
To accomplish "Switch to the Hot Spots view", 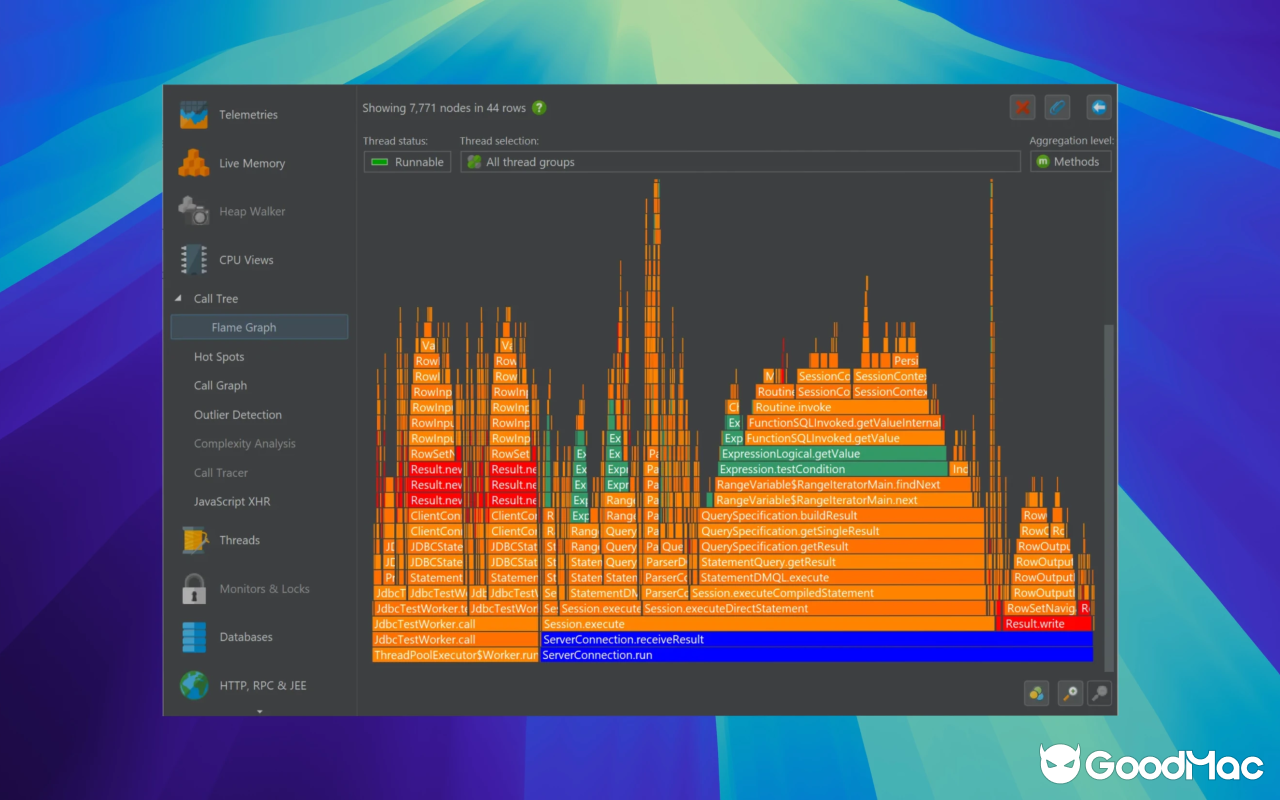I will pos(219,356).
